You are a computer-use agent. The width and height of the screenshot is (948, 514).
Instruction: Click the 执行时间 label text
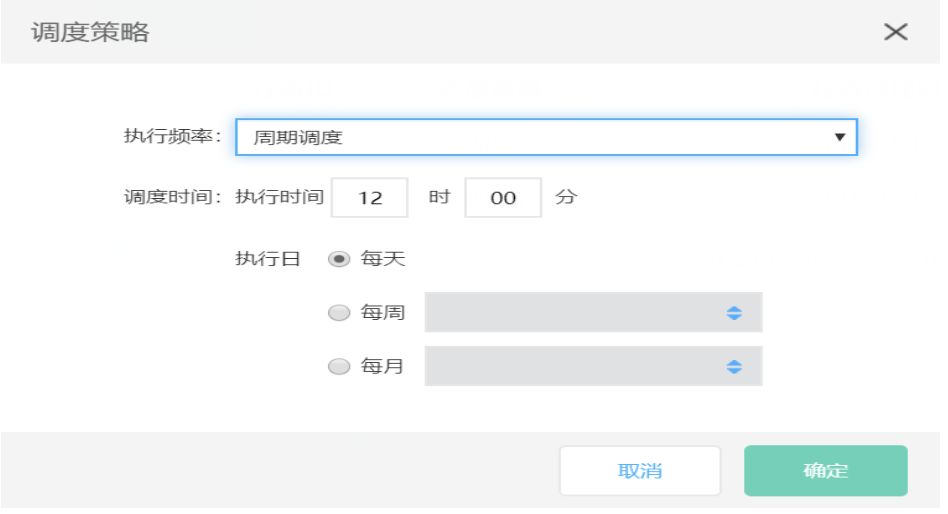(x=279, y=197)
